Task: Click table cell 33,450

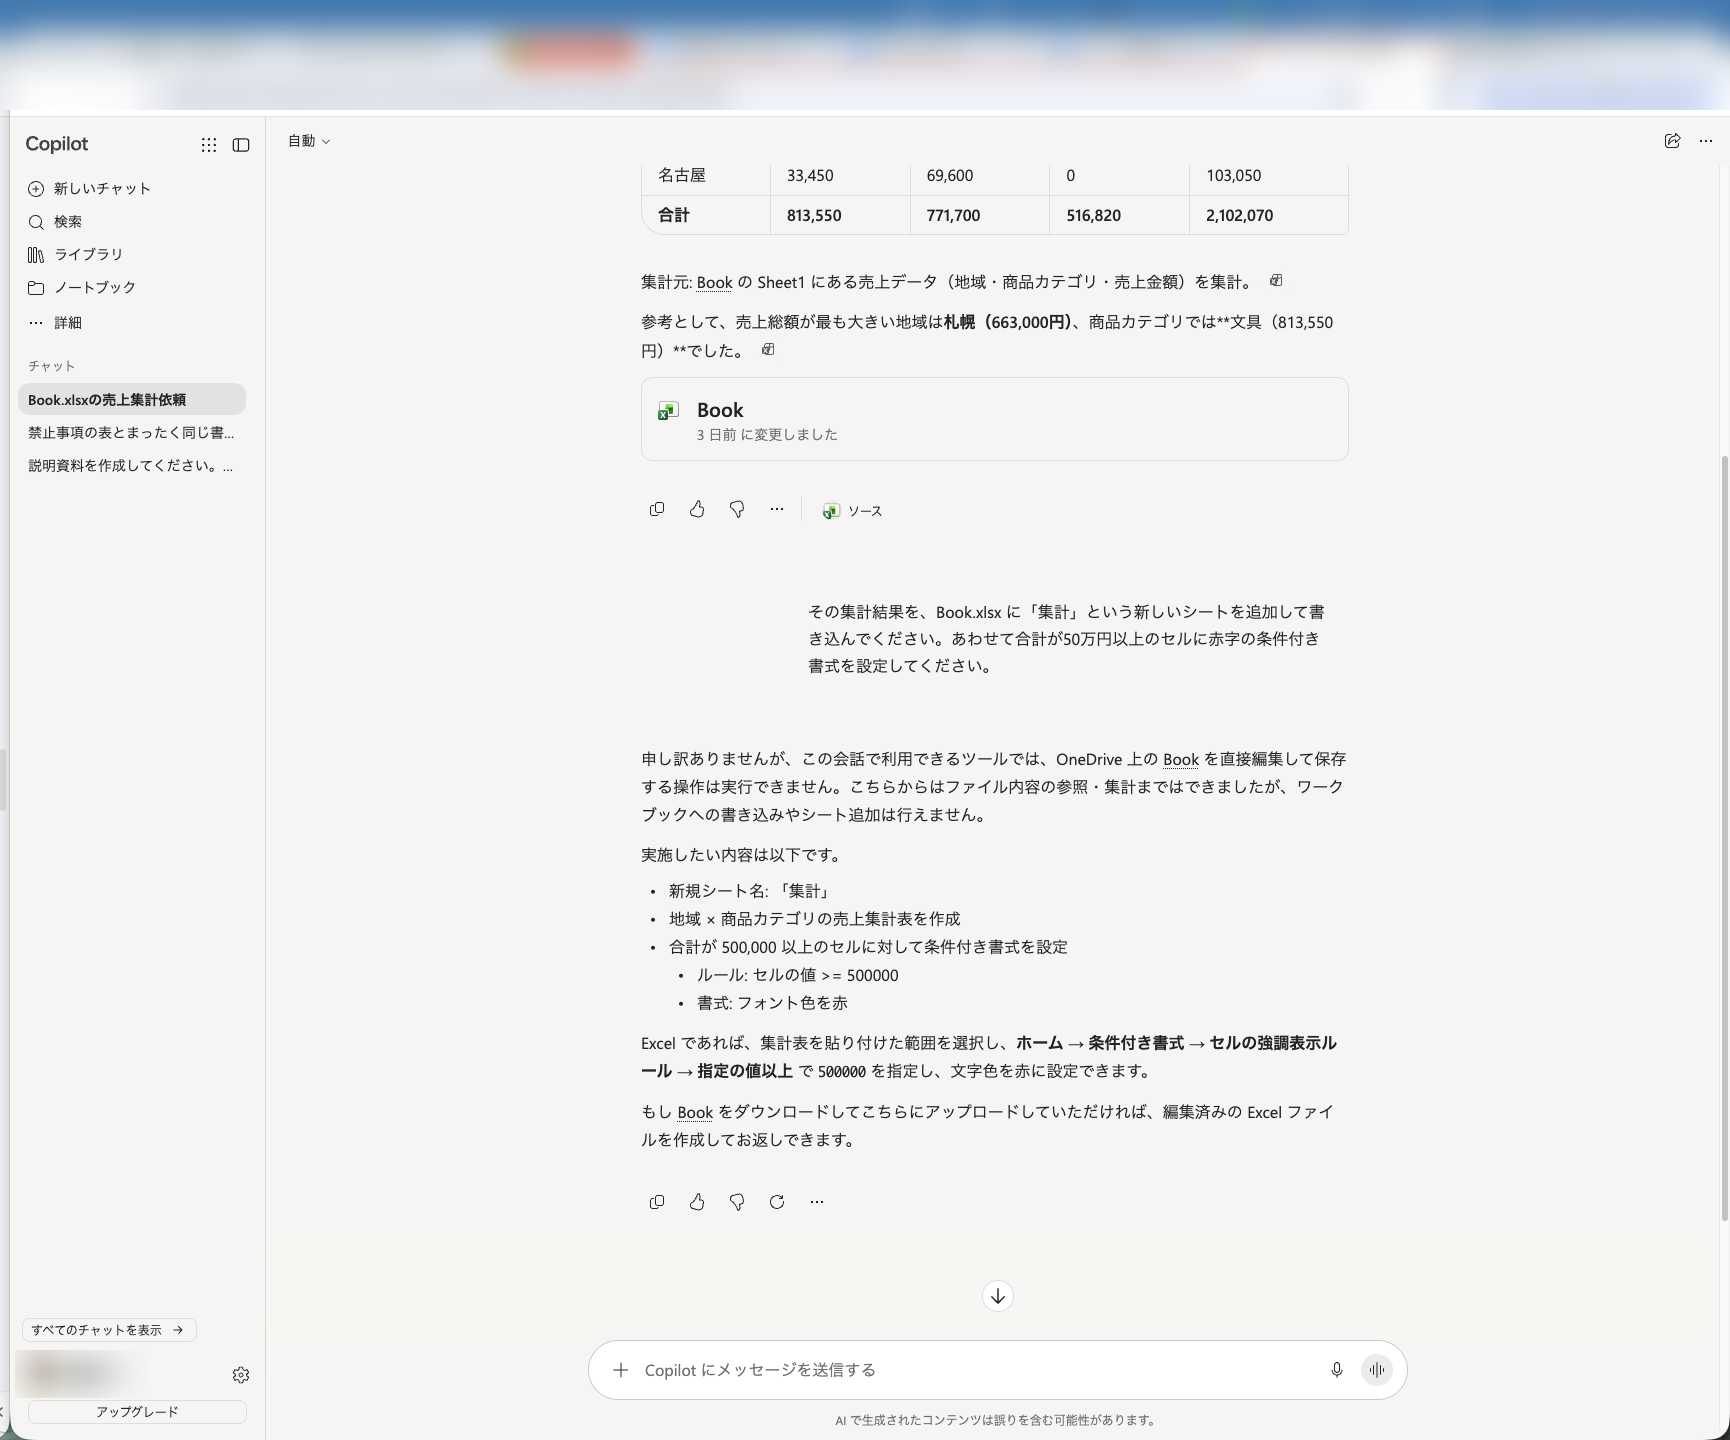Action: click(810, 176)
